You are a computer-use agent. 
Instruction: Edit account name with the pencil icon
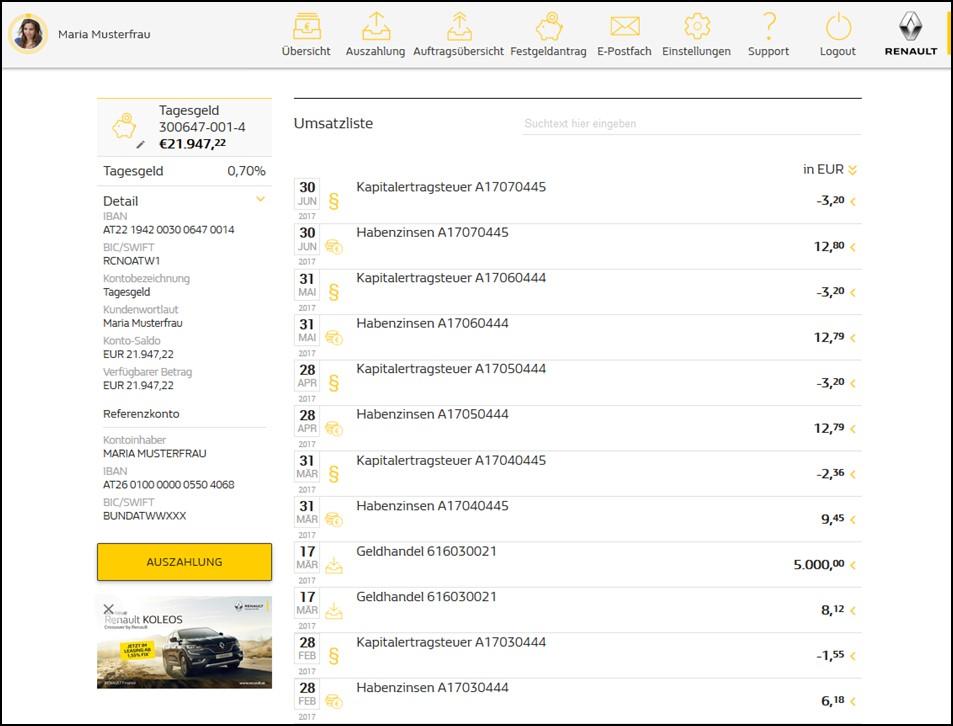pyautogui.click(x=141, y=144)
